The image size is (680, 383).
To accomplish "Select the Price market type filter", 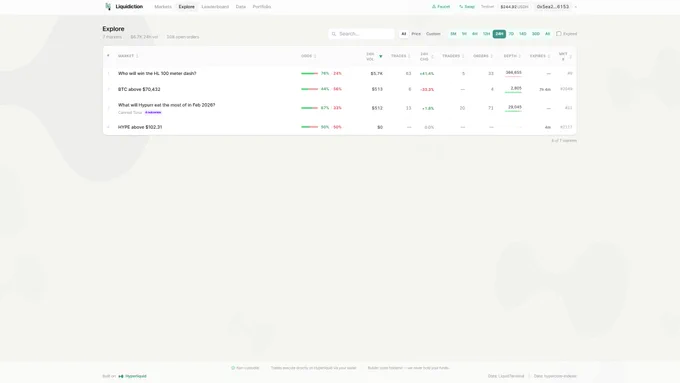I will pos(416,34).
